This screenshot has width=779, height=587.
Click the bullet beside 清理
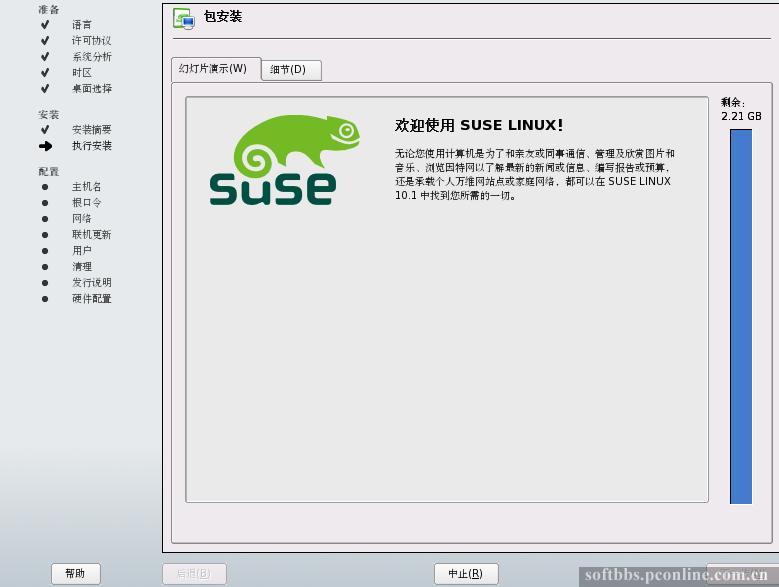click(x=45, y=267)
